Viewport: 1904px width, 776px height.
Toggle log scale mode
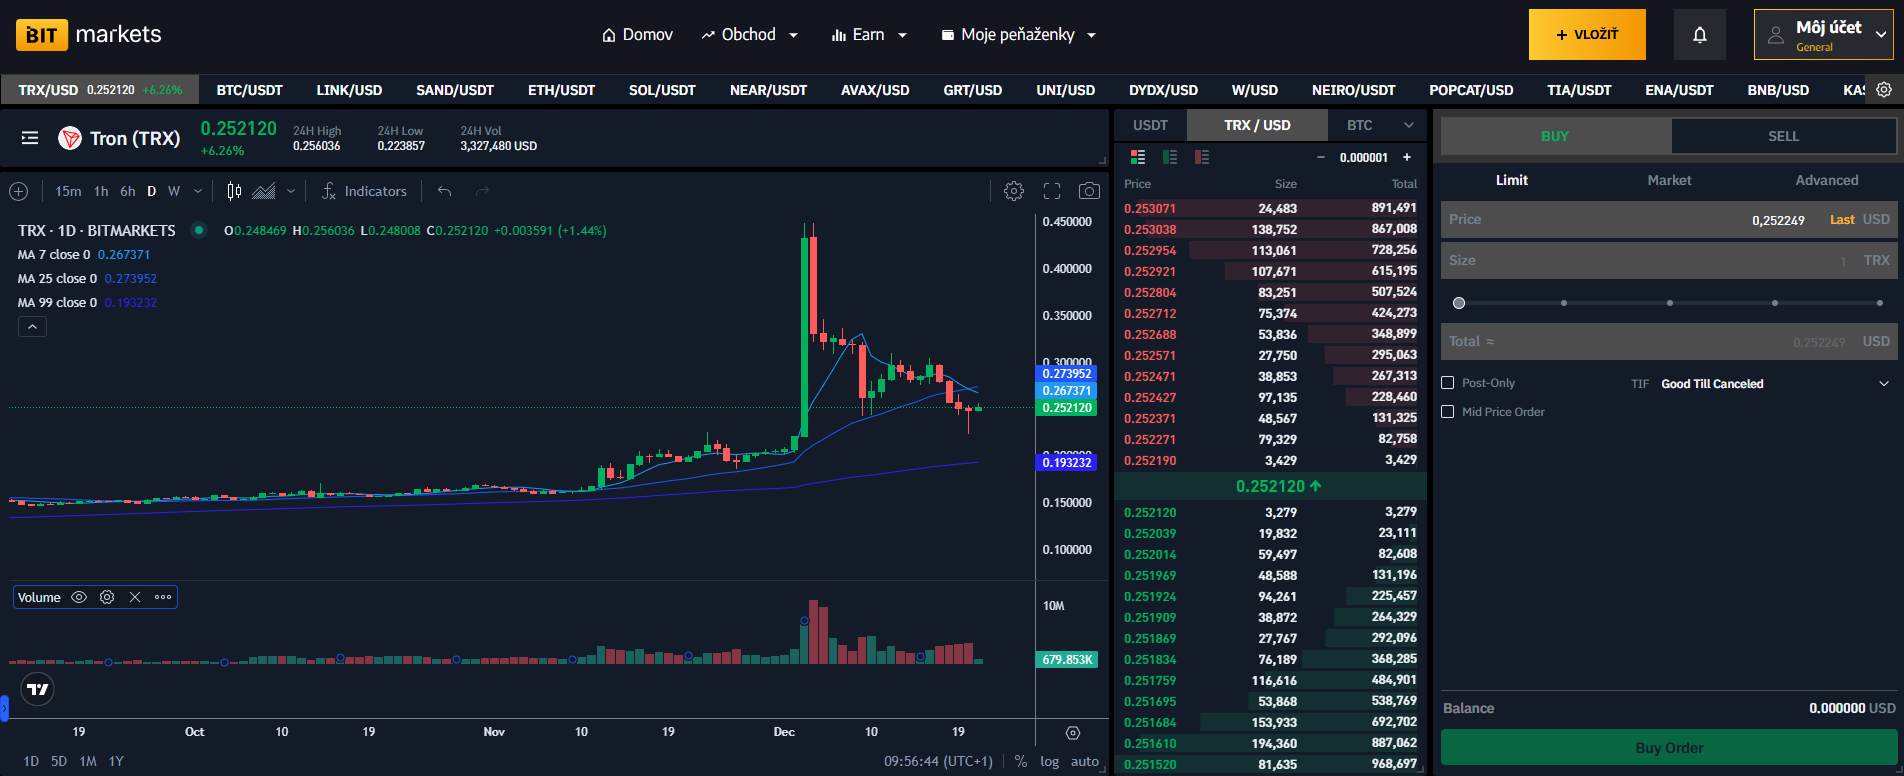point(1049,761)
